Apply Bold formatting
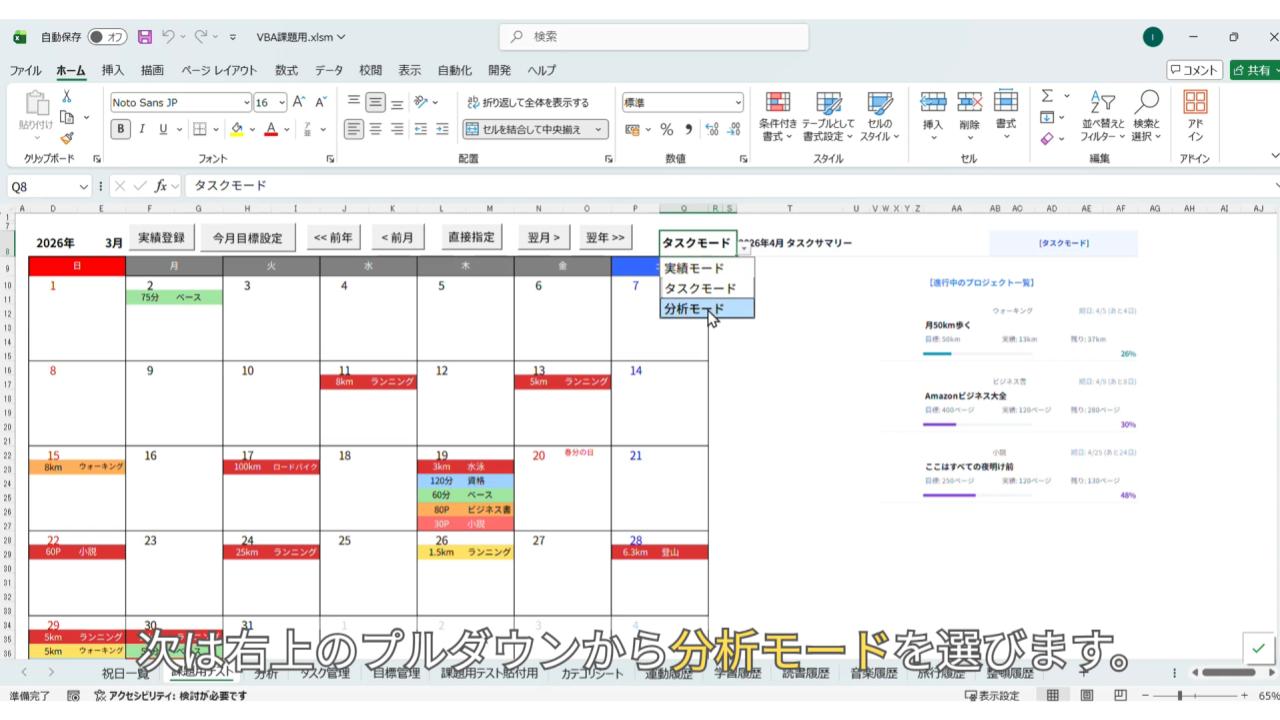The width and height of the screenshot is (1280, 720). pyautogui.click(x=121, y=129)
